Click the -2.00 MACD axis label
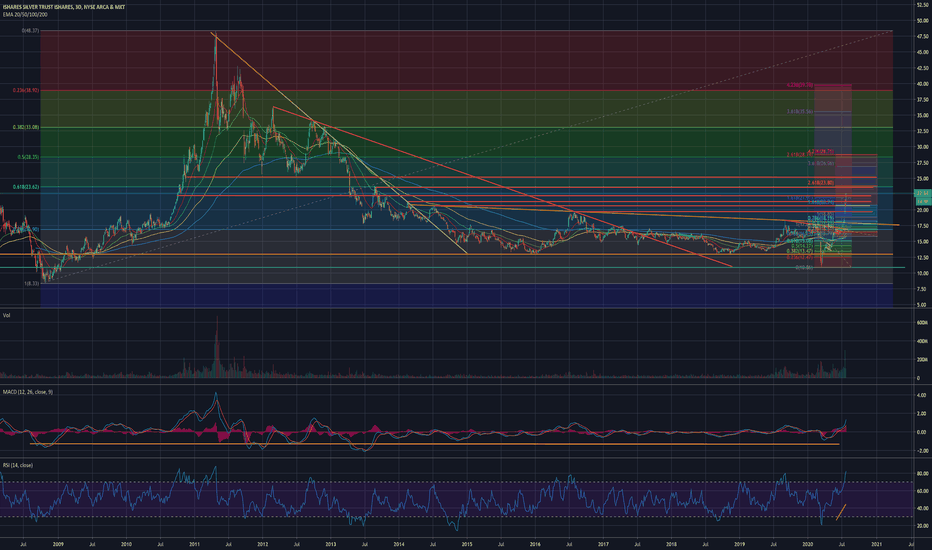 coord(922,451)
